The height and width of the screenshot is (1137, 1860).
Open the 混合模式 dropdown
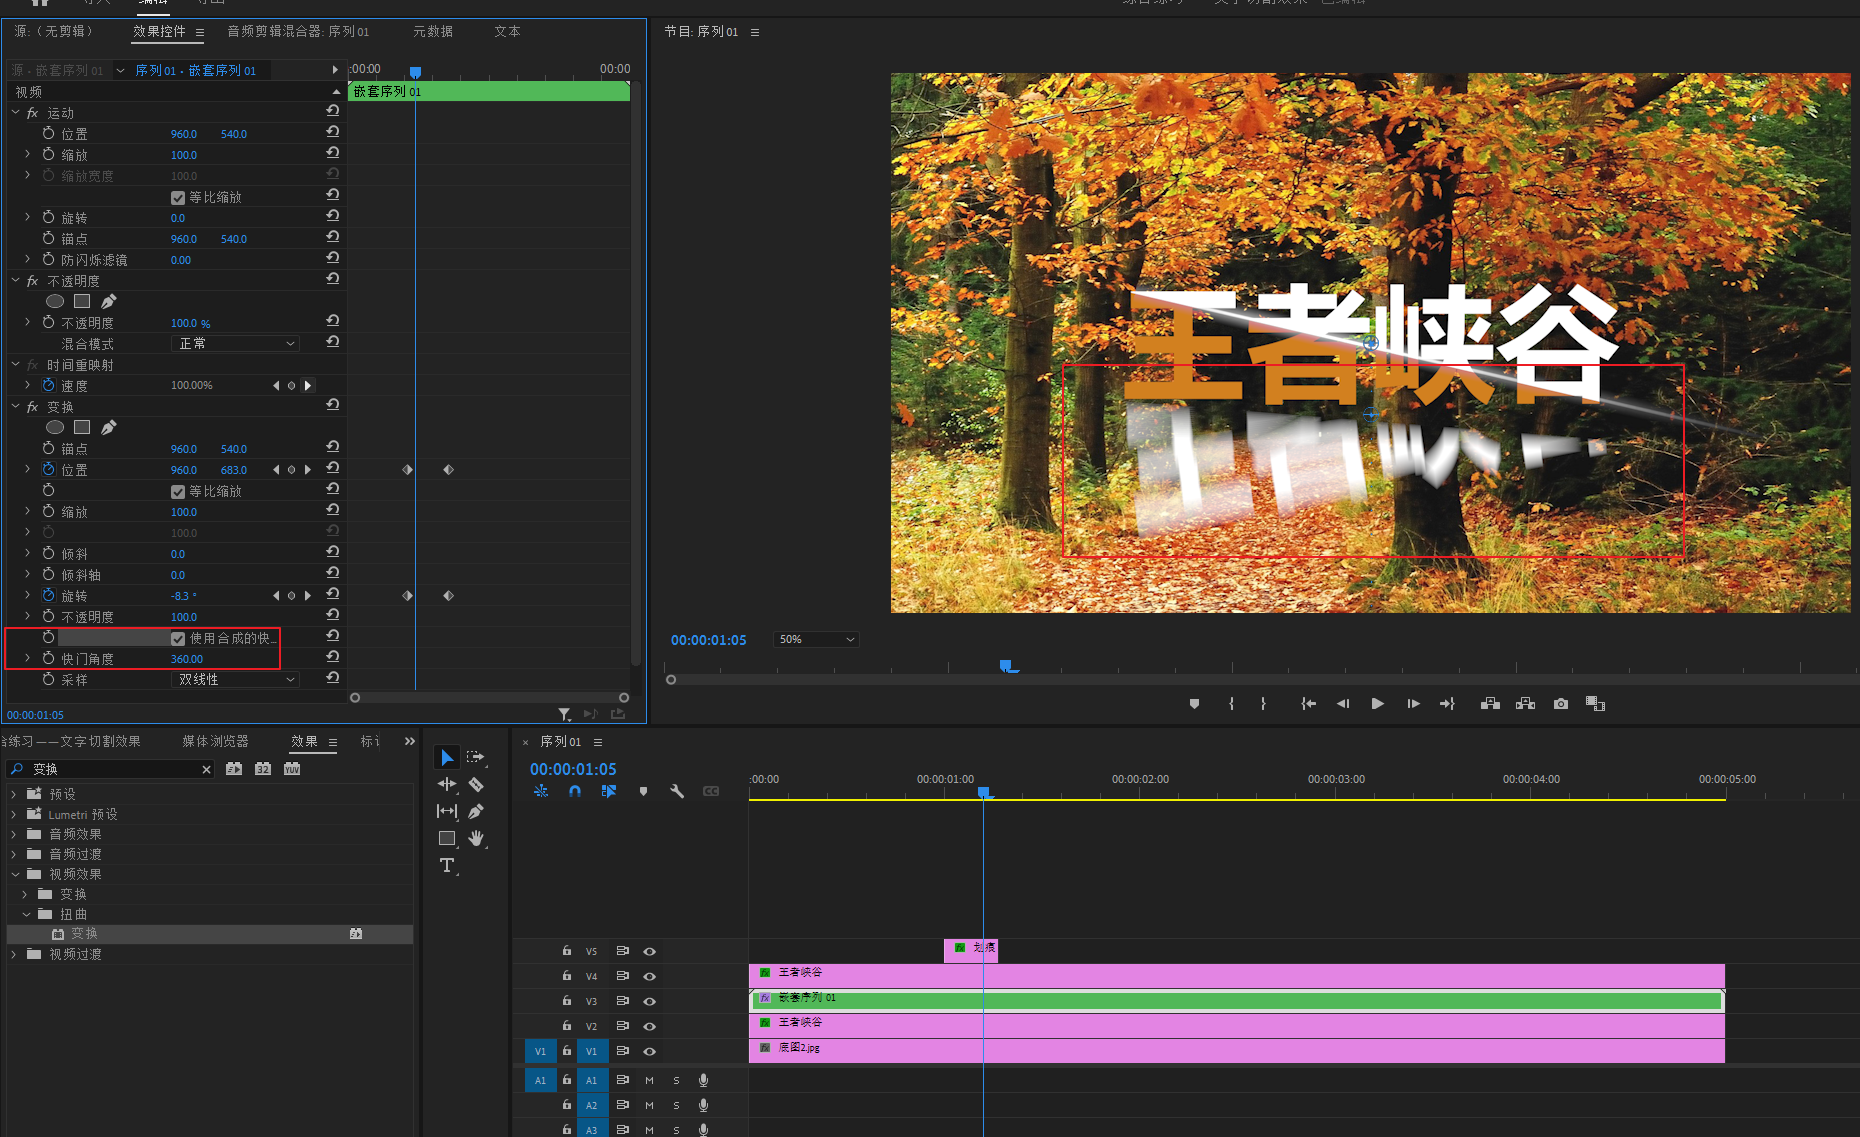point(237,343)
